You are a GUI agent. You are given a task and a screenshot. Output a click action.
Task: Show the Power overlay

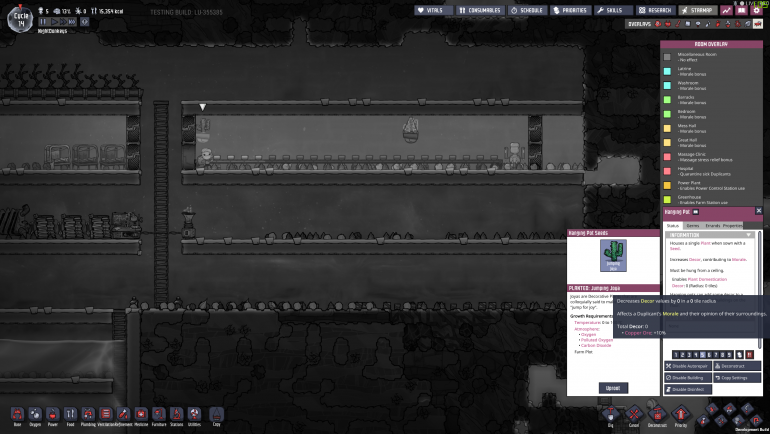[668, 24]
